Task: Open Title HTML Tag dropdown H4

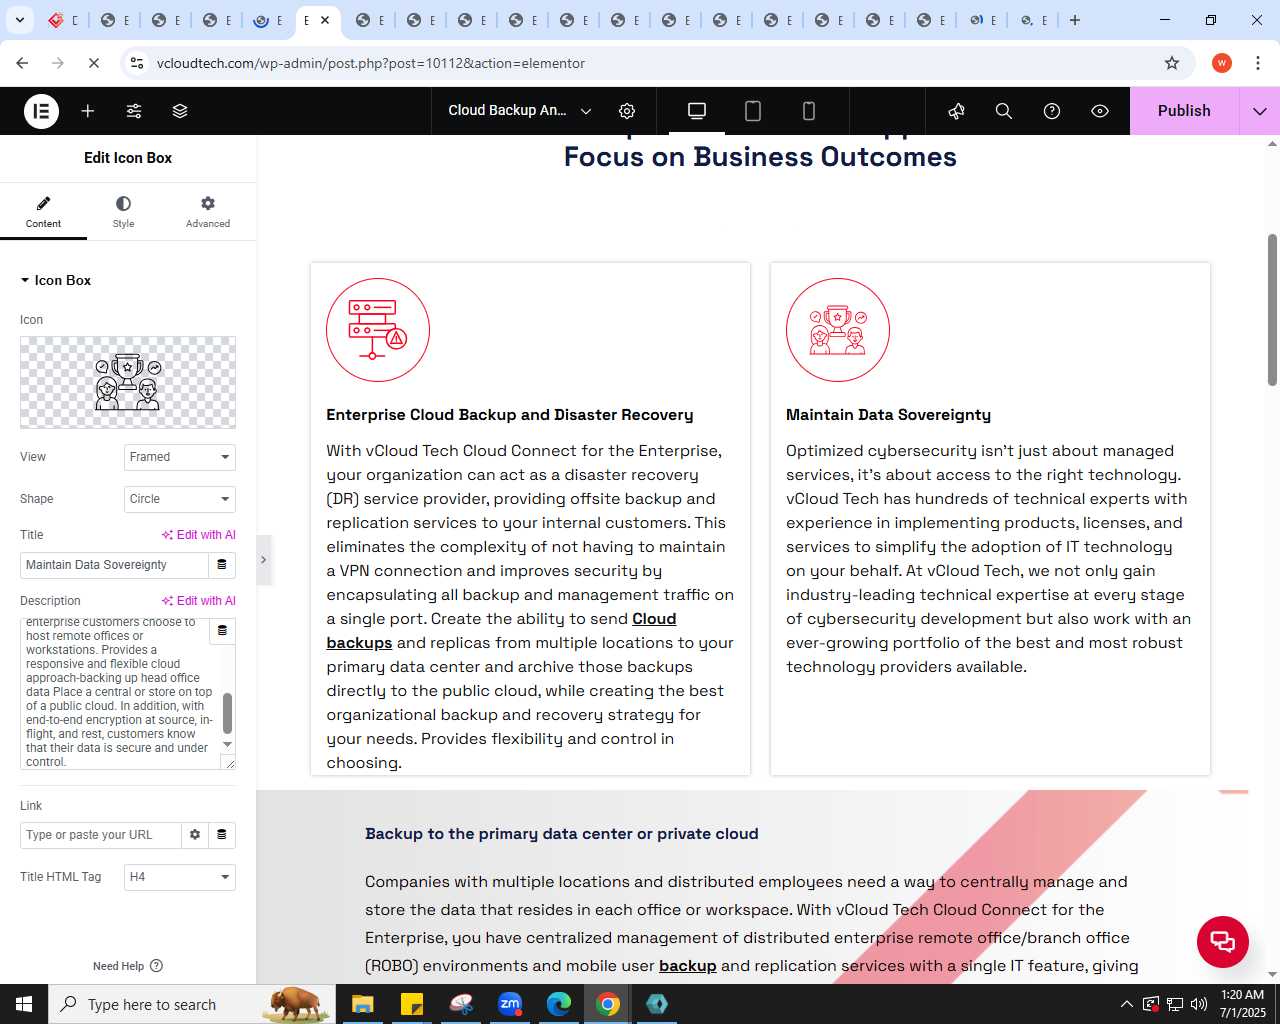Action: pos(180,877)
